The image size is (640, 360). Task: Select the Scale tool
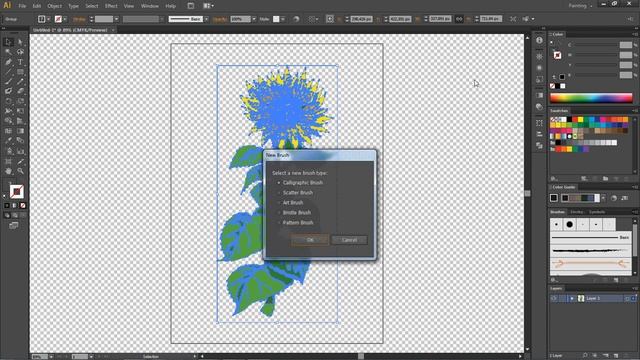pos(20,101)
